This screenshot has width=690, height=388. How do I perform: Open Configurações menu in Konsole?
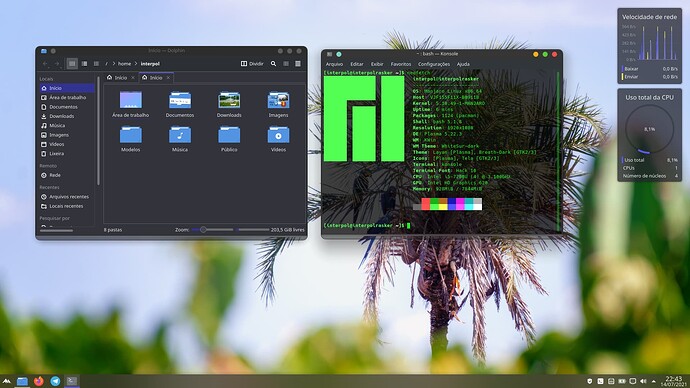pyautogui.click(x=434, y=64)
